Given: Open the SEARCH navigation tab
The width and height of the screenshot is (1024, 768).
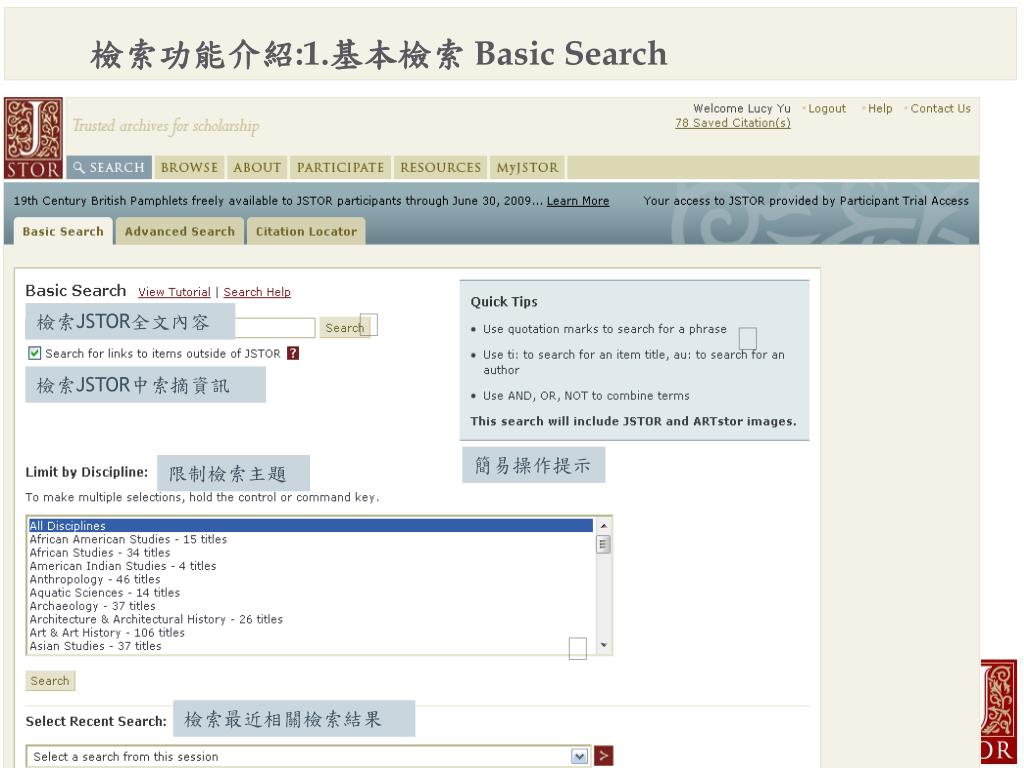Looking at the screenshot, I should [109, 167].
